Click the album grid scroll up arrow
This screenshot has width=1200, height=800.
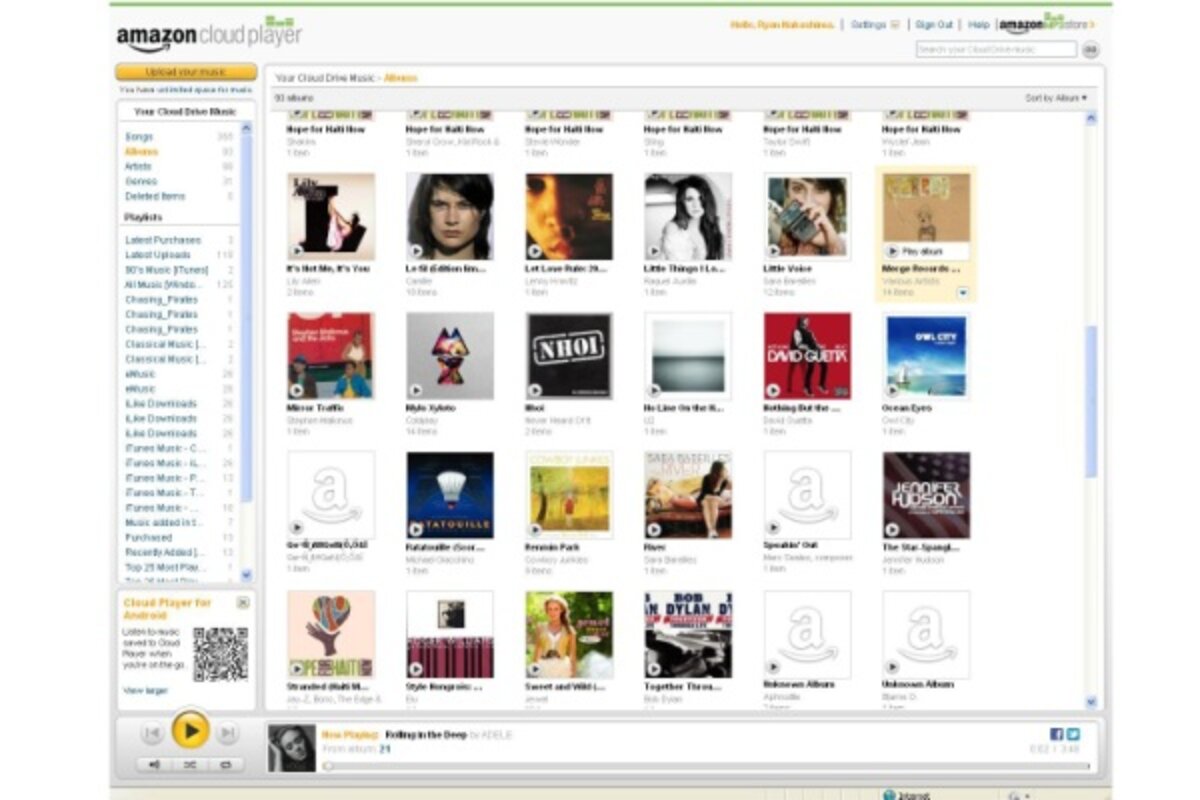point(1091,118)
